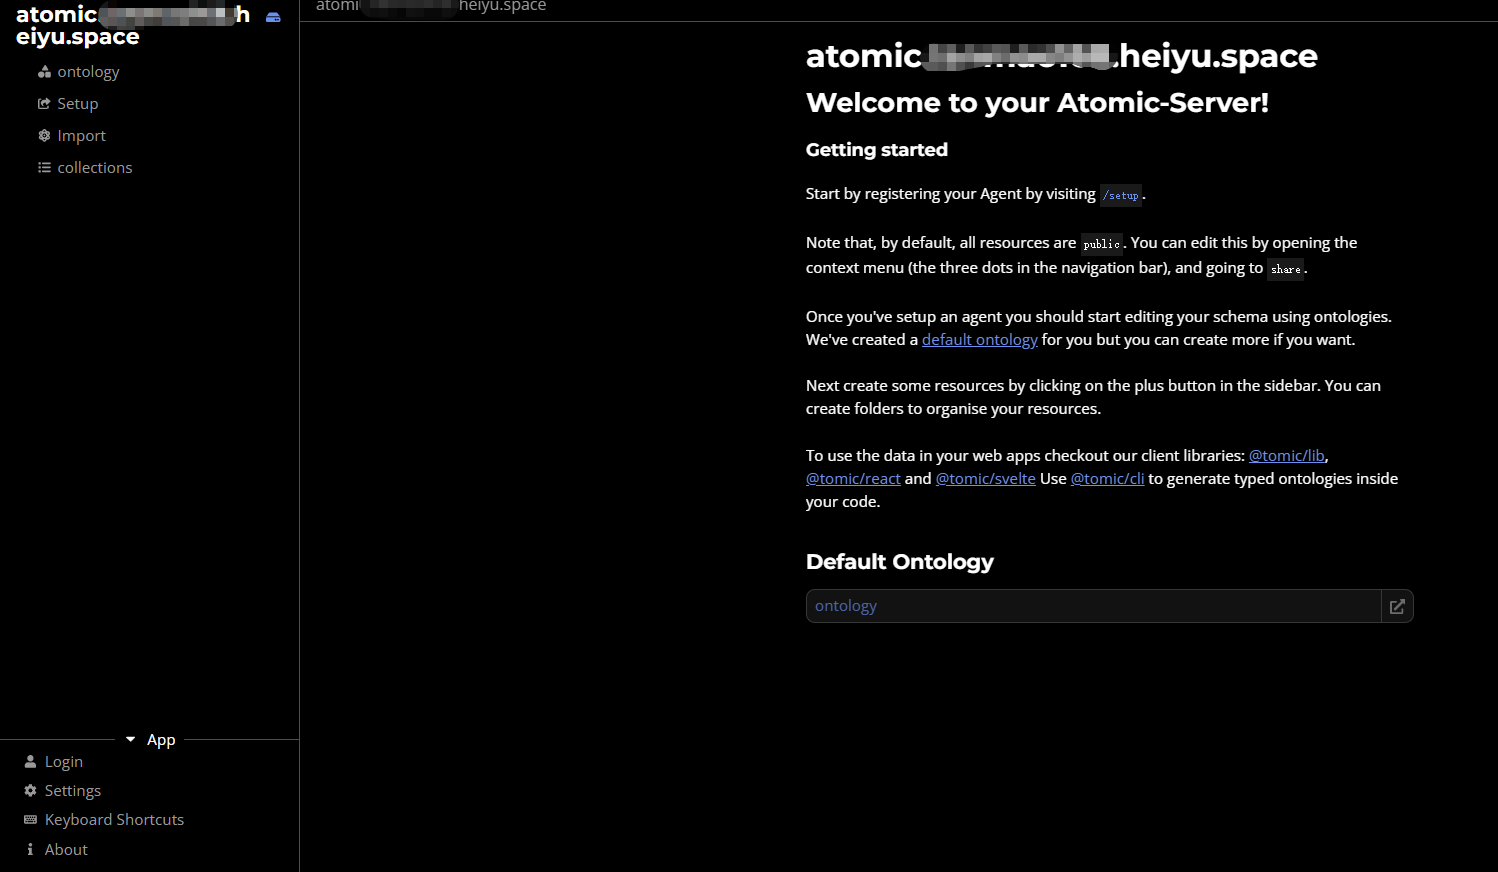The height and width of the screenshot is (872, 1498).
Task: Open the @tomic/svelte link
Action: tap(985, 479)
